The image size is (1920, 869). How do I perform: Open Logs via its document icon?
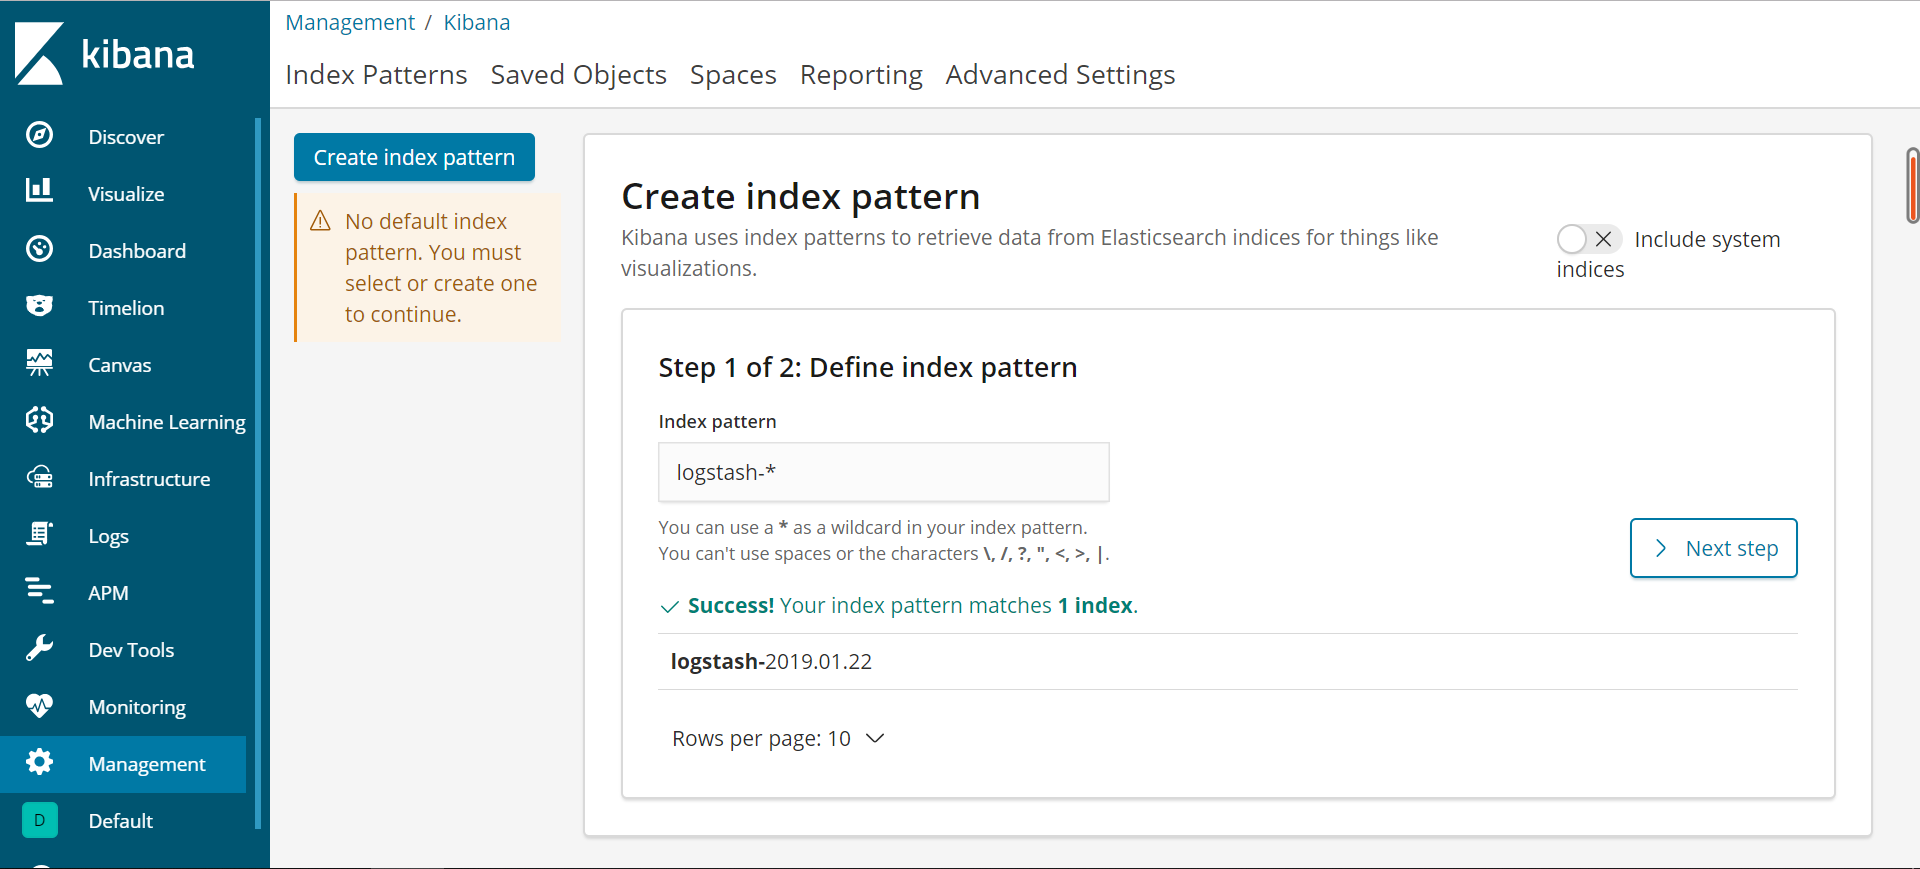click(x=39, y=534)
